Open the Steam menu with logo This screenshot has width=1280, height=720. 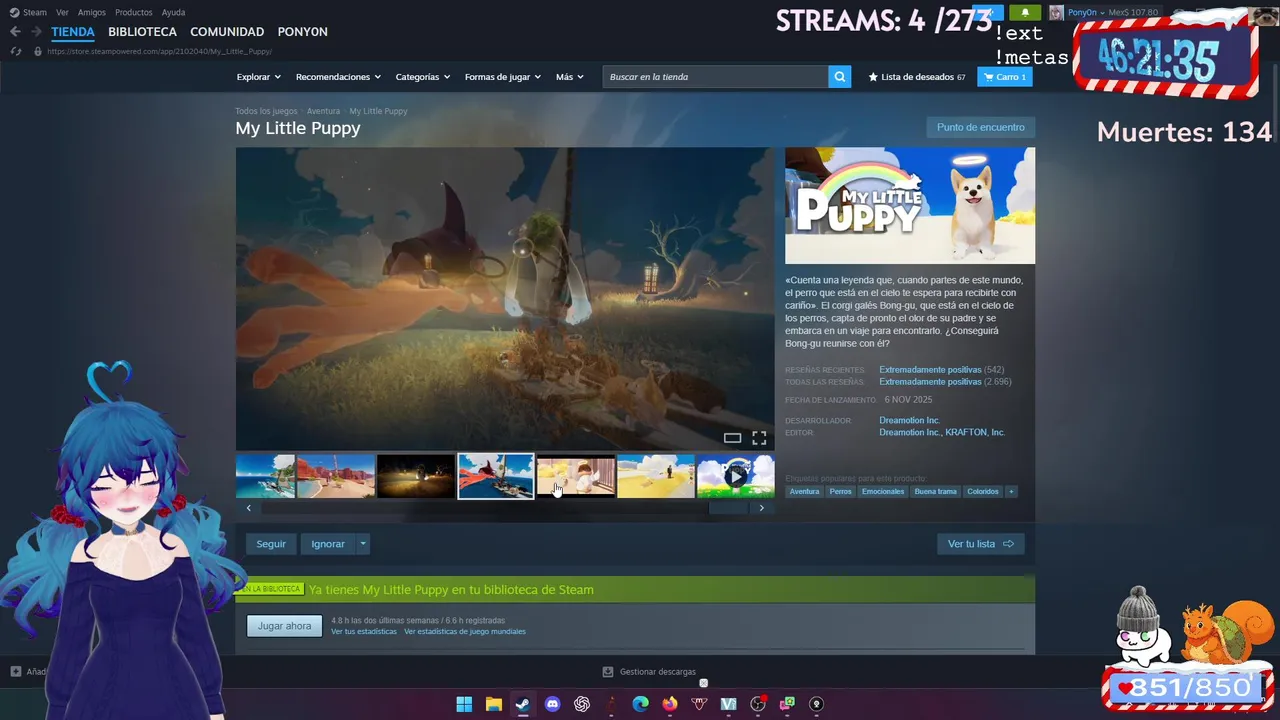(x=28, y=12)
